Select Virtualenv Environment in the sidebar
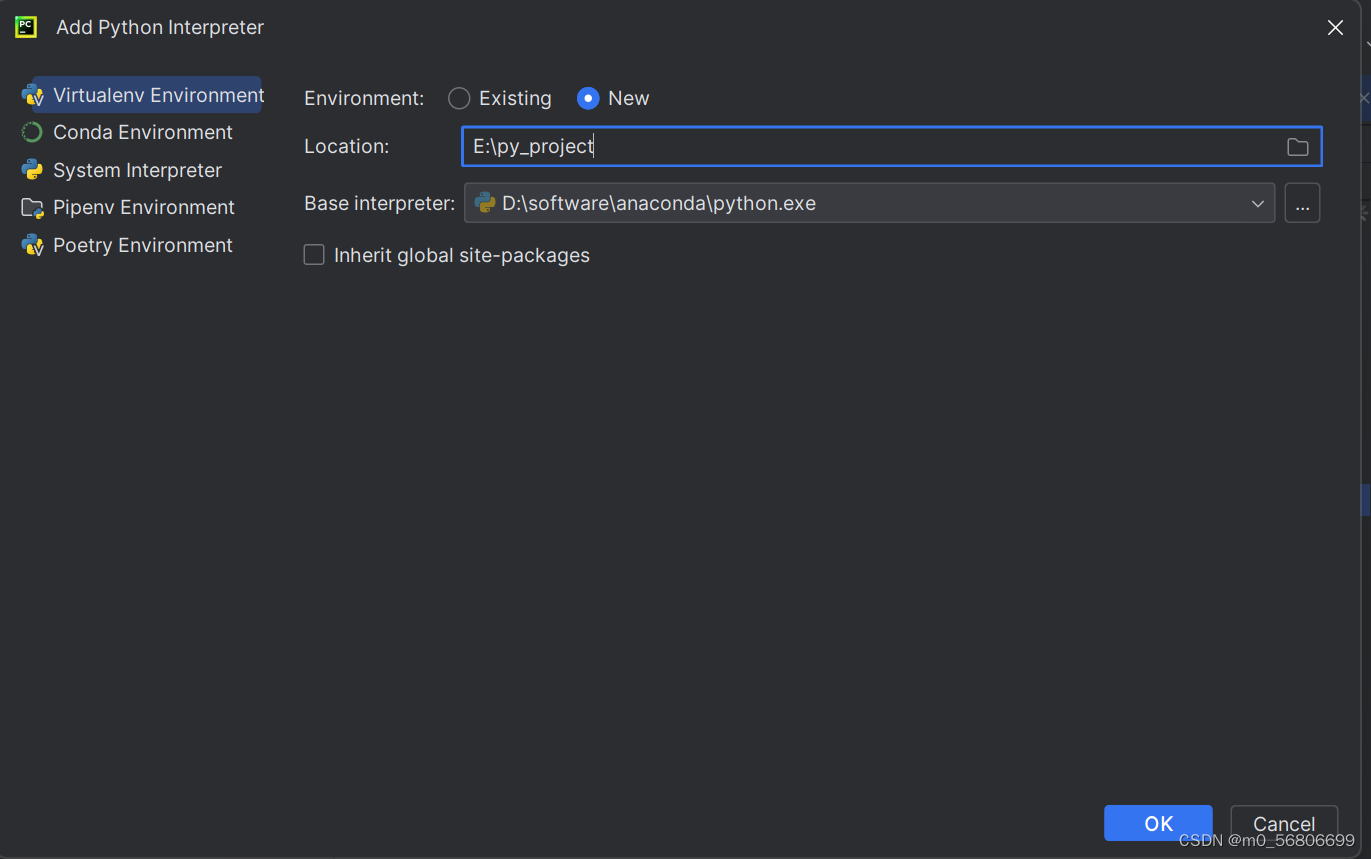This screenshot has height=859, width=1371. click(x=142, y=95)
